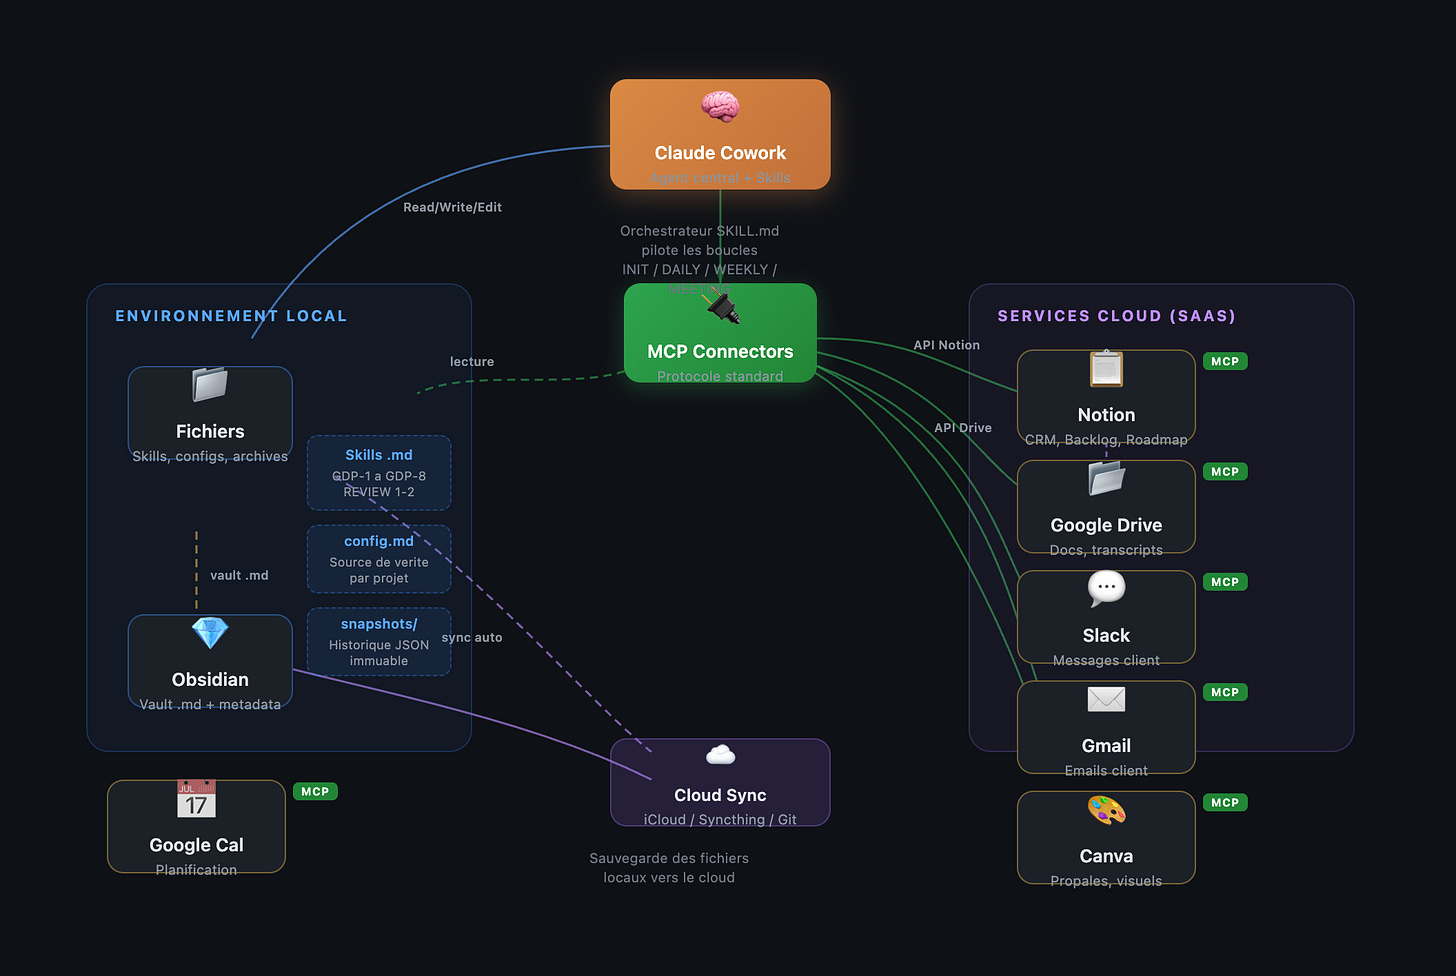Viewport: 1456px width, 976px height.
Task: Click the "CRM, Backlog, Roadmap" subtitle
Action: coord(1106,440)
